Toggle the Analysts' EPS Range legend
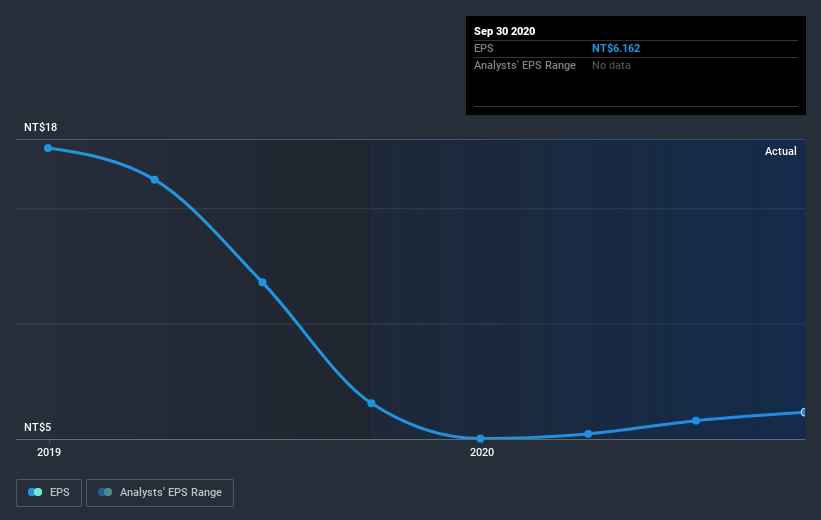Viewport: 821px width, 520px height. click(x=160, y=492)
